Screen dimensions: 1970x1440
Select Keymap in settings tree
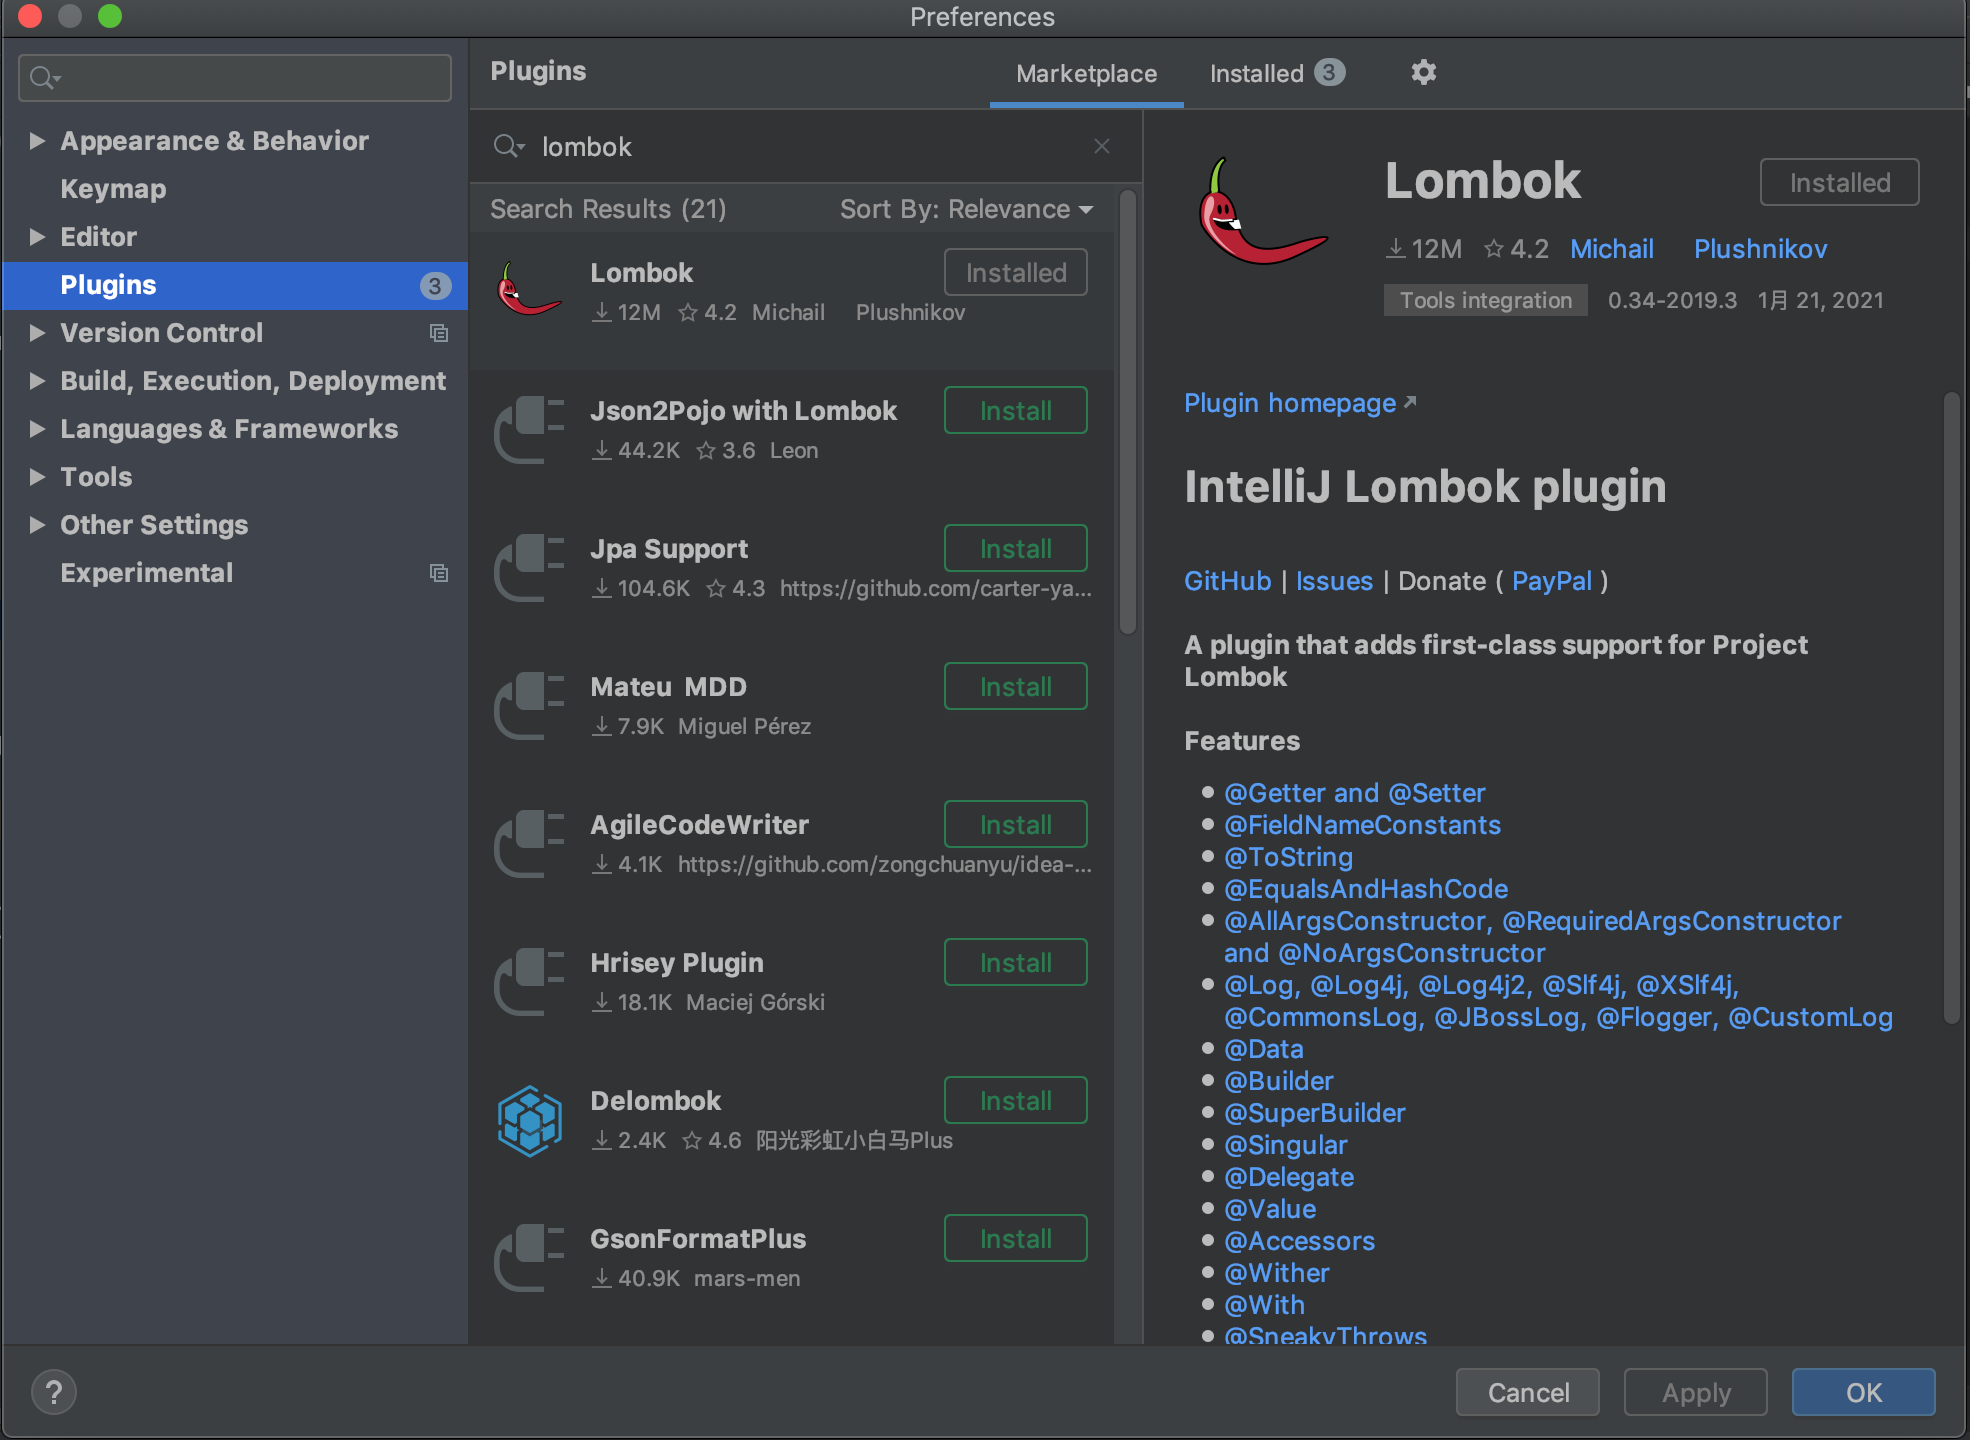pos(113,189)
